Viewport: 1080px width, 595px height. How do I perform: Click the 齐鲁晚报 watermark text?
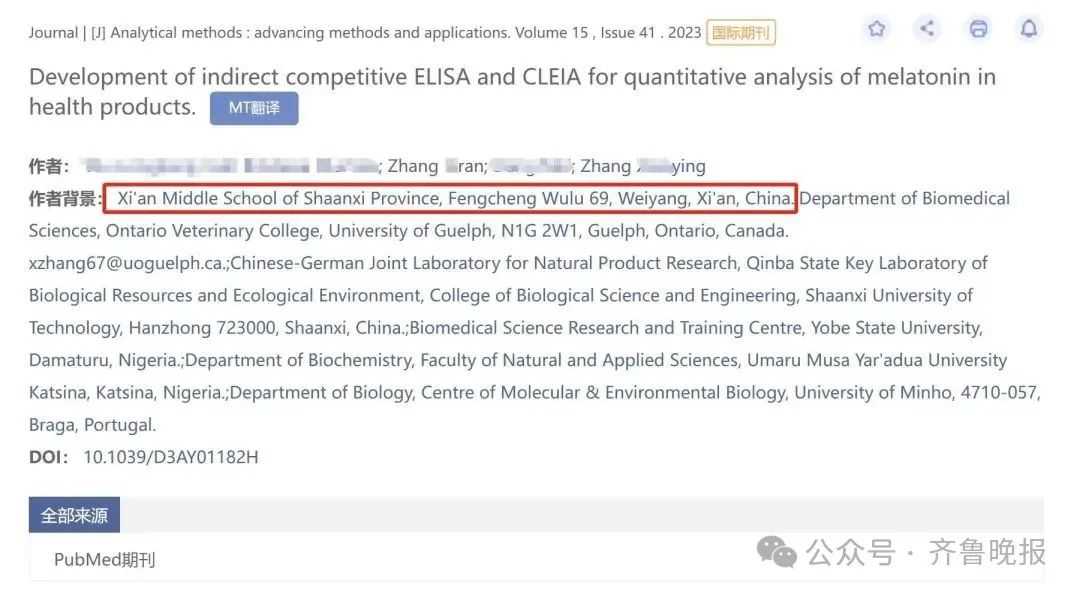click(x=987, y=552)
